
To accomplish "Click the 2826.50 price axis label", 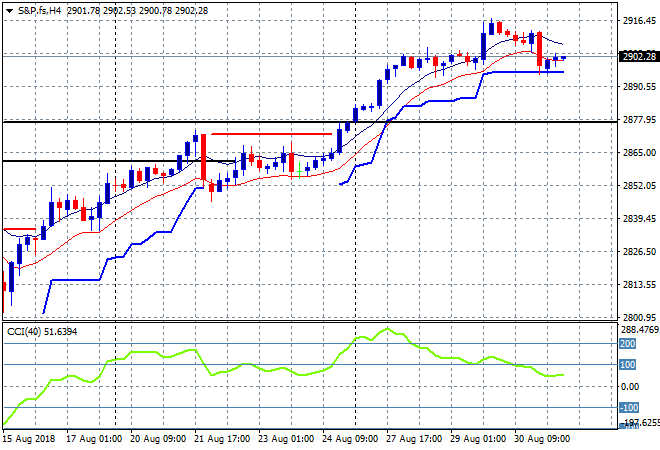I will [x=639, y=252].
